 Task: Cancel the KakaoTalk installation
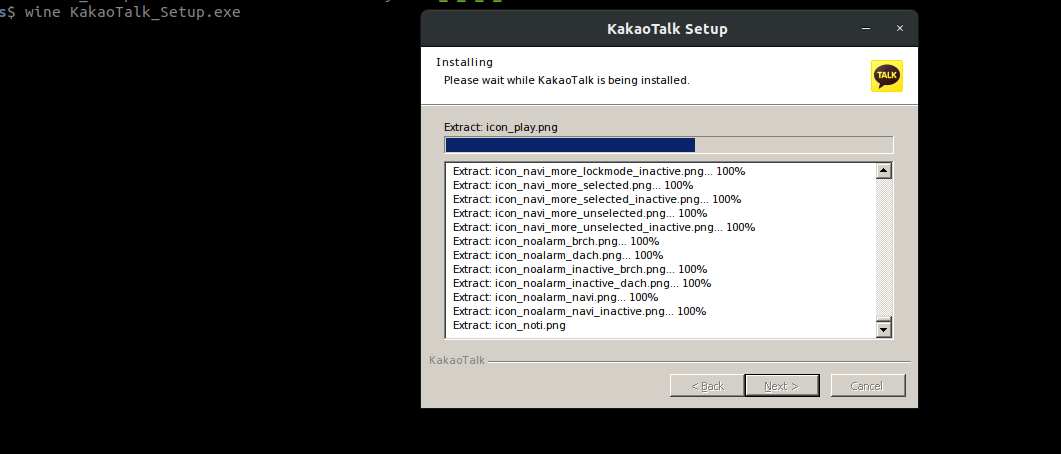(868, 385)
